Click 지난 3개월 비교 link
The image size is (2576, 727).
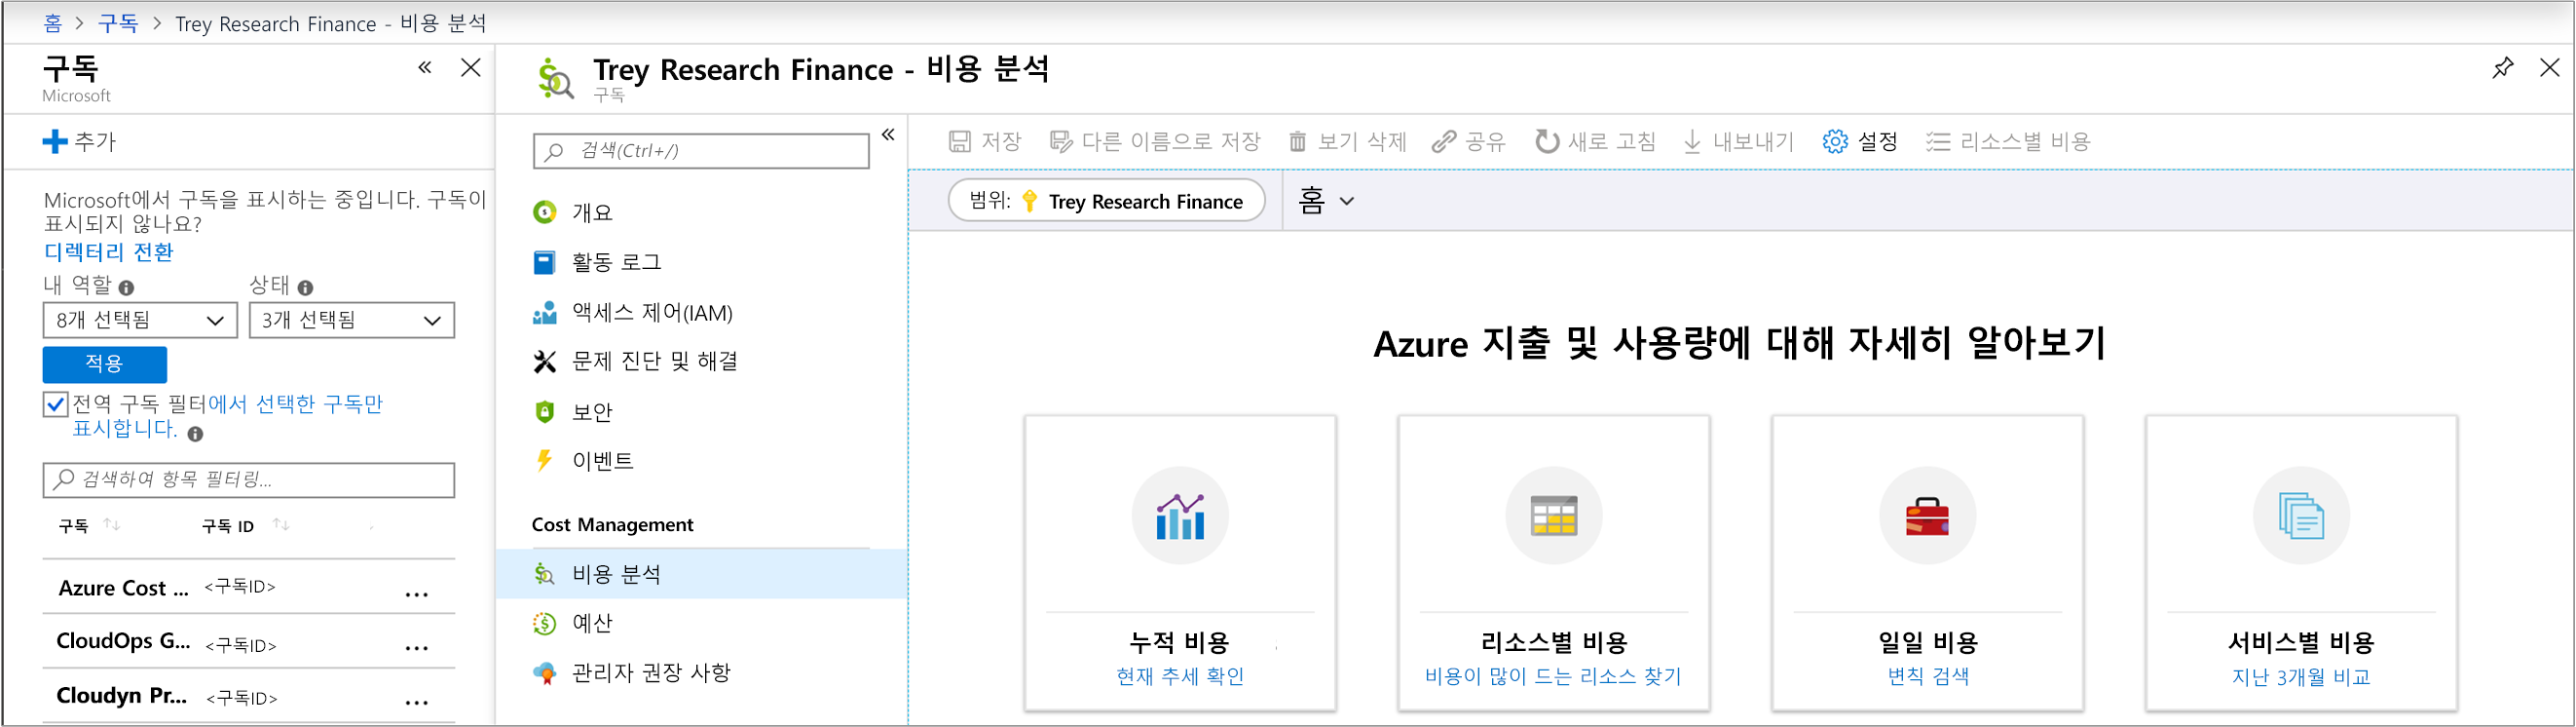(2301, 677)
